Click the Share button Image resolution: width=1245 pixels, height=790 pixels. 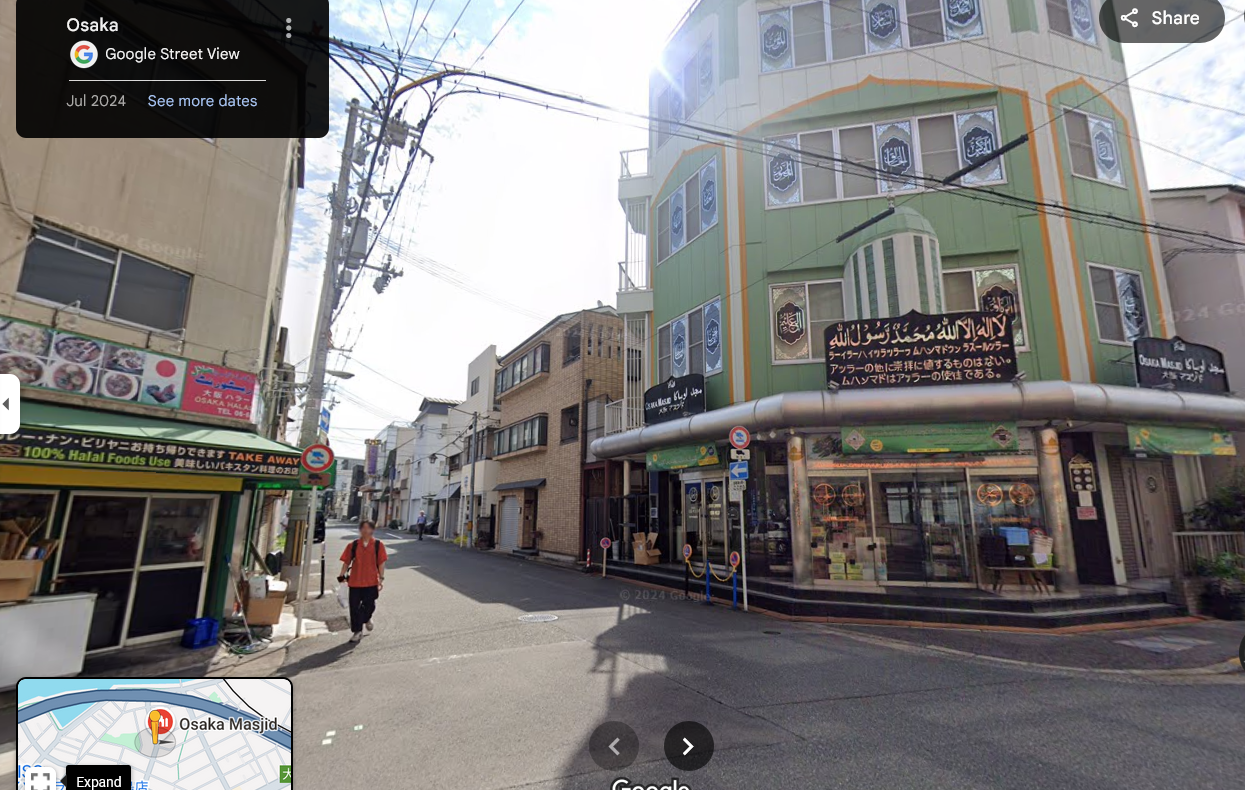click(x=1161, y=18)
